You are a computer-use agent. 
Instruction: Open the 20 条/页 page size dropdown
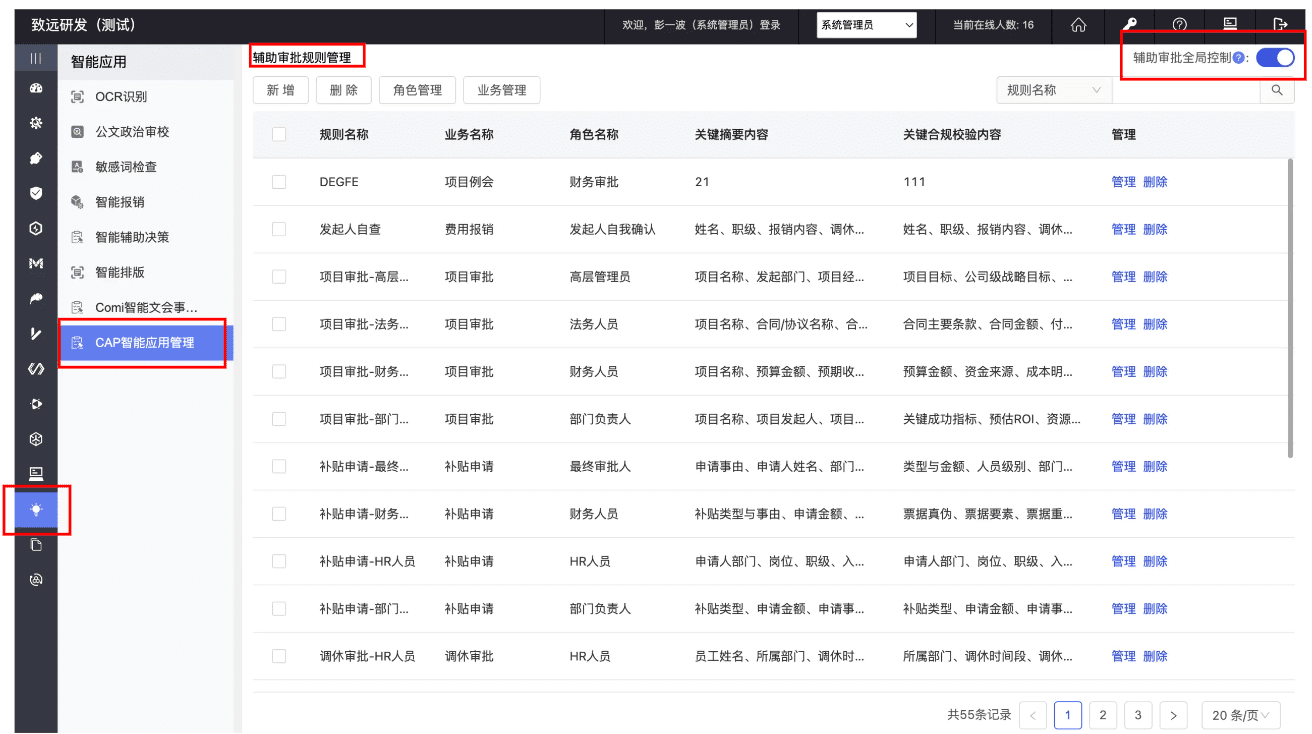click(x=1241, y=715)
